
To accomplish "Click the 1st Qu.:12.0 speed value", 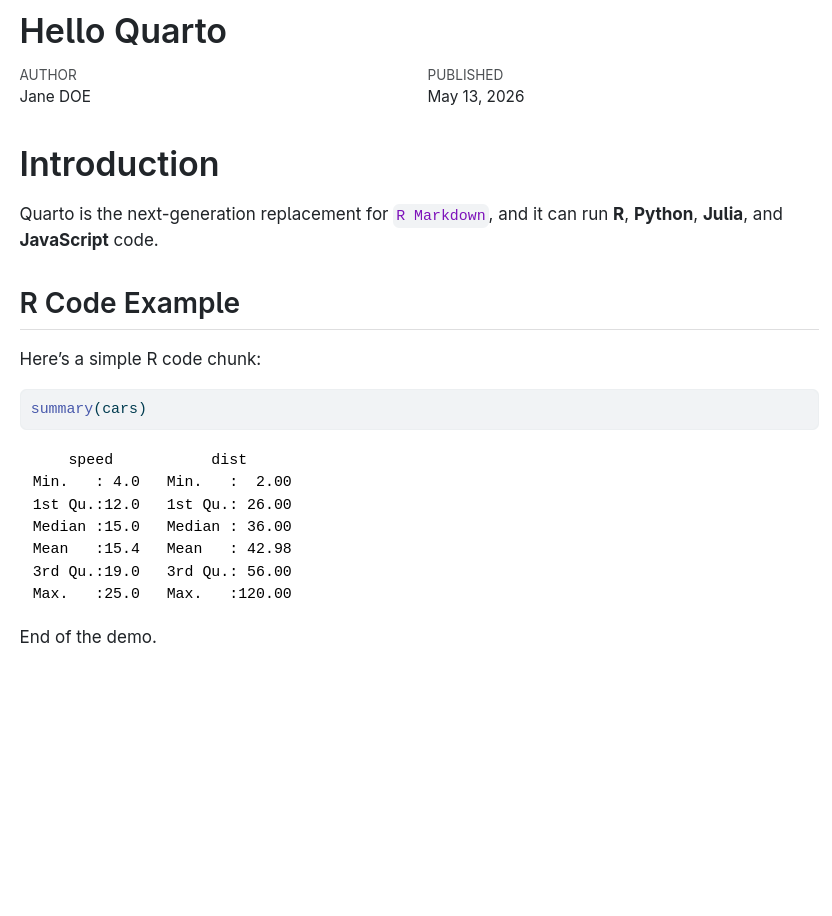I will click(x=86, y=504).
